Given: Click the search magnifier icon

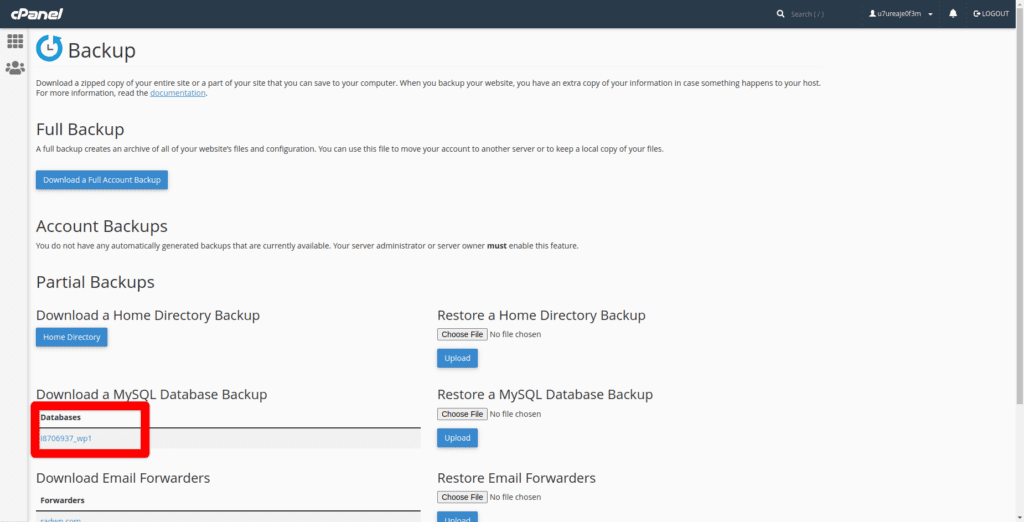Looking at the screenshot, I should [x=781, y=14].
